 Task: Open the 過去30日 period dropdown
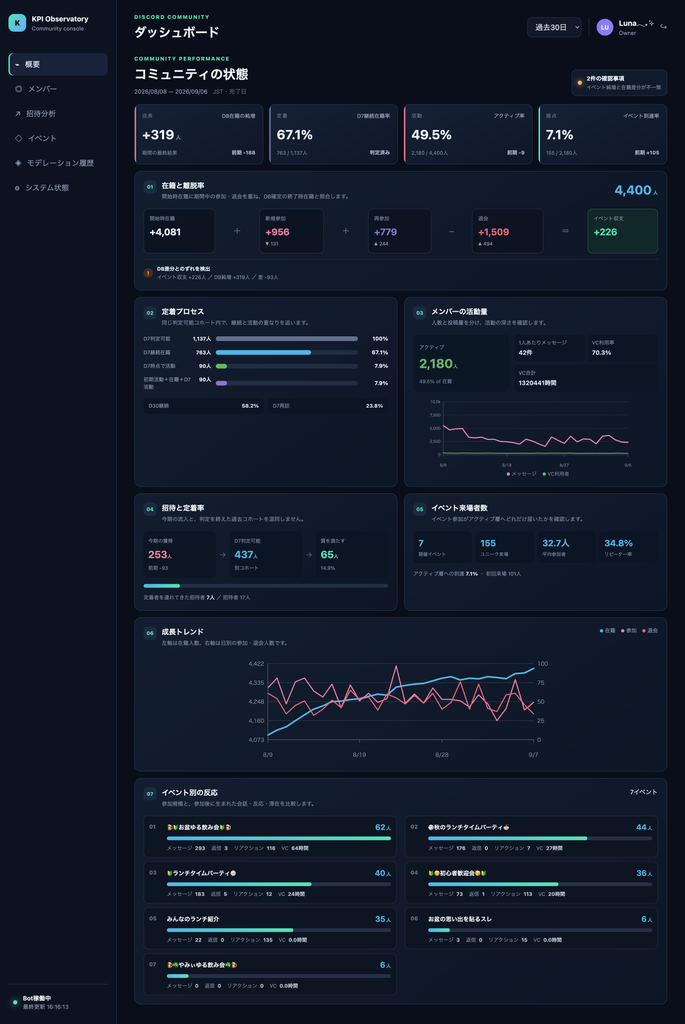554,27
